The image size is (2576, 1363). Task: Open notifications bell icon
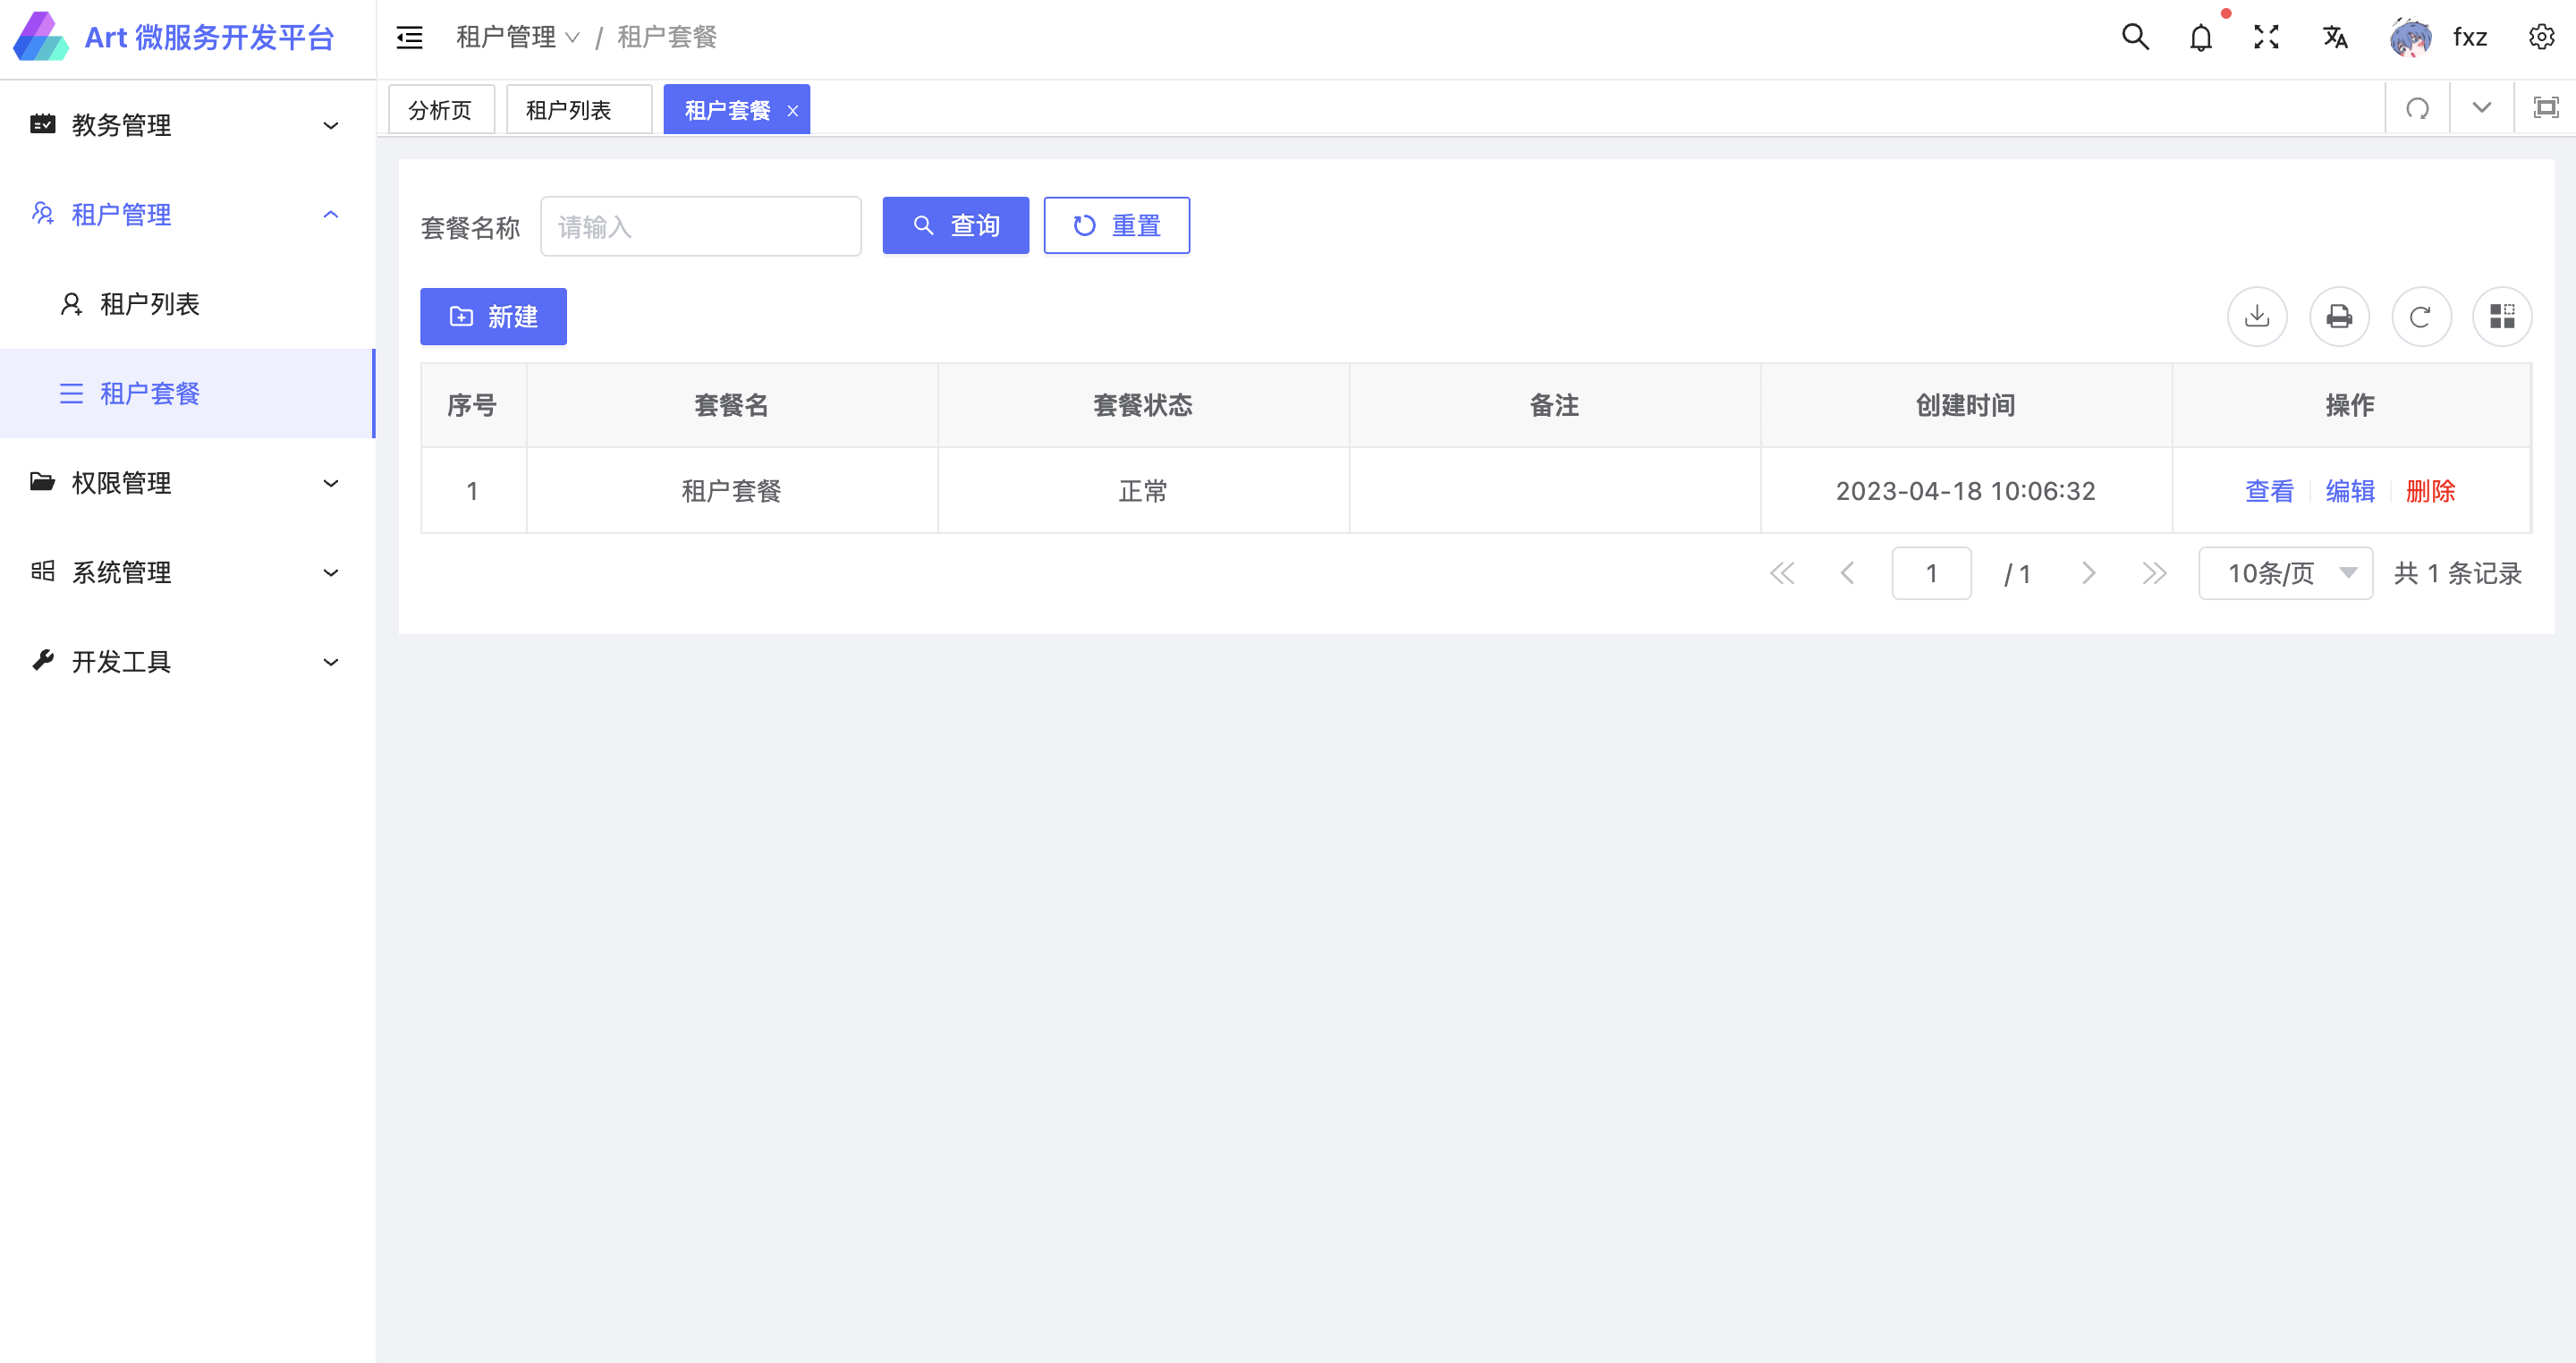(x=2200, y=38)
